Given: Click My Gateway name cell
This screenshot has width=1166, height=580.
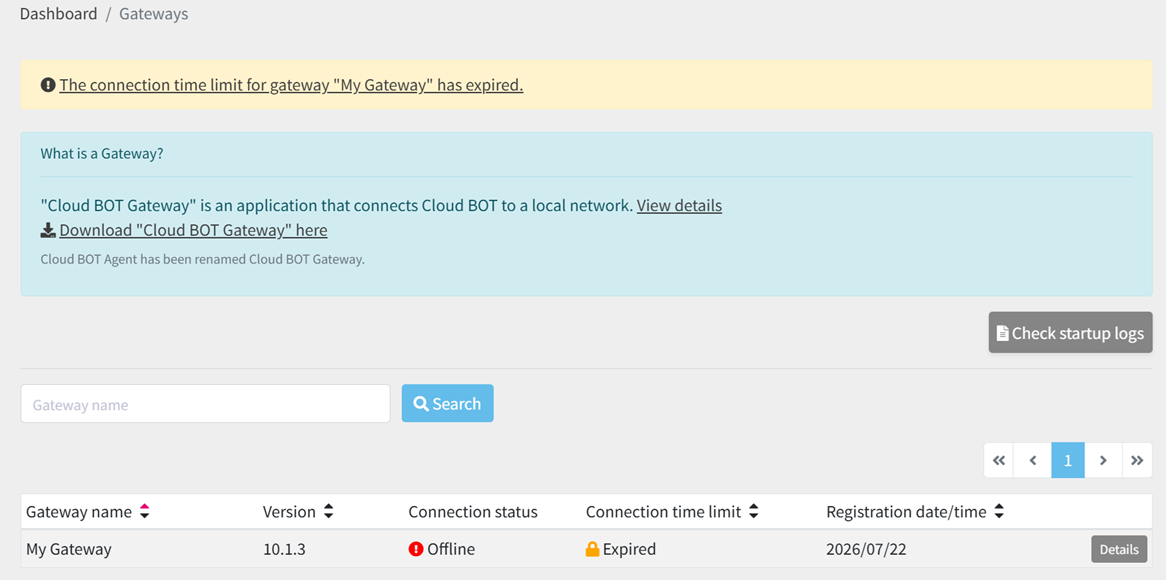Looking at the screenshot, I should pyautogui.click(x=69, y=550).
